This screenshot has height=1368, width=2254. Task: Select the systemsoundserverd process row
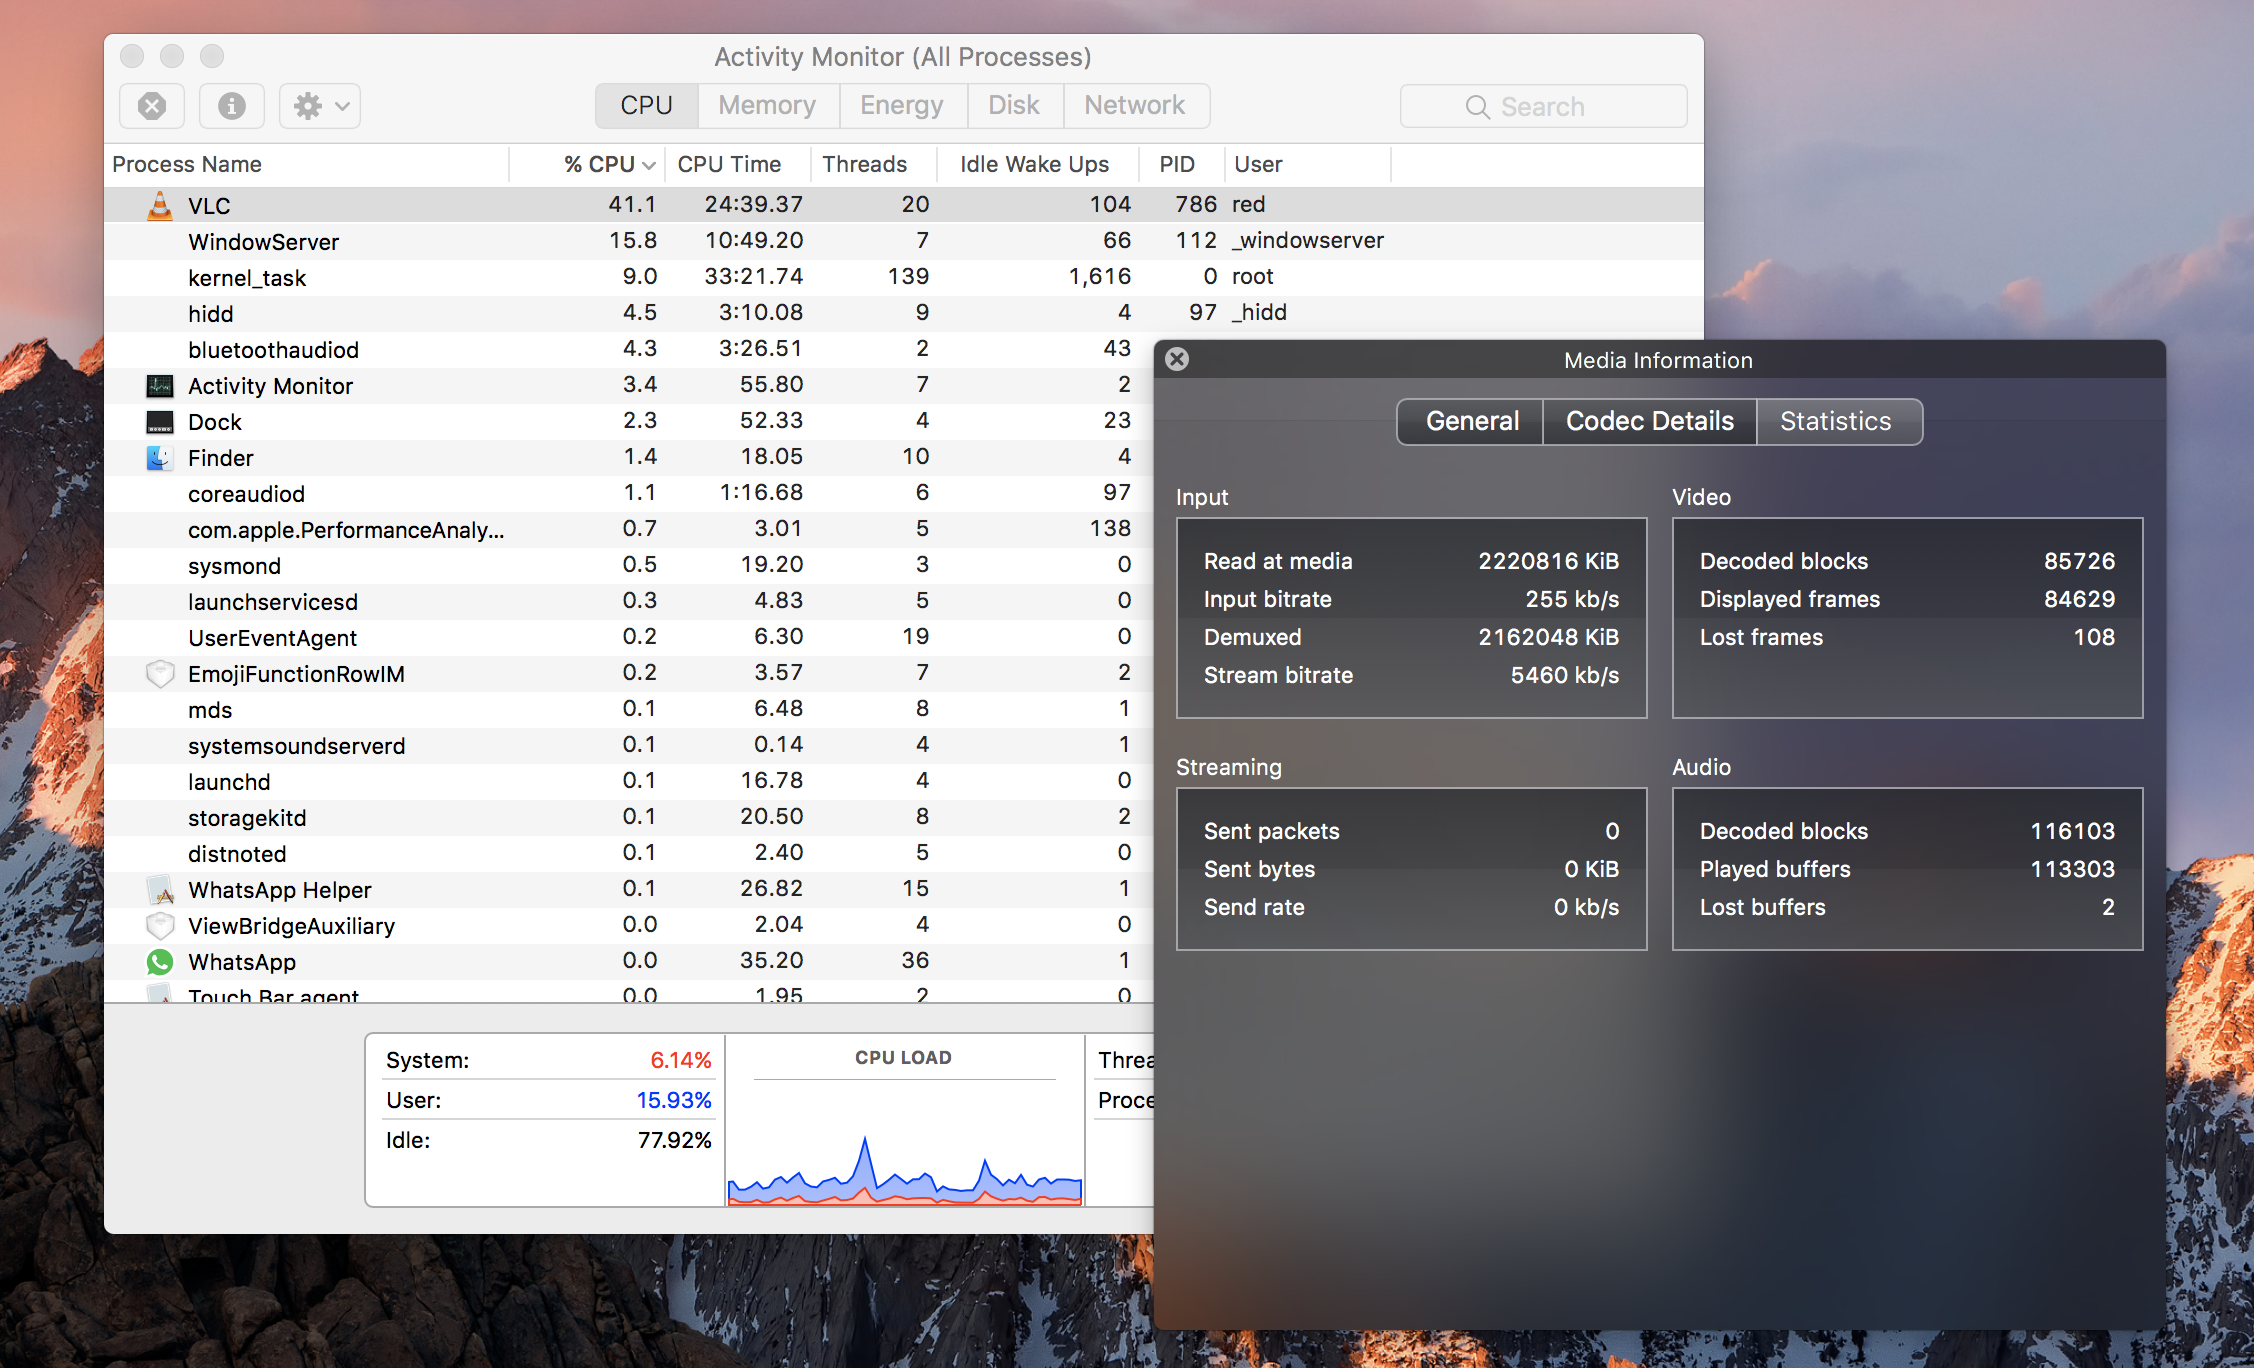click(629, 745)
